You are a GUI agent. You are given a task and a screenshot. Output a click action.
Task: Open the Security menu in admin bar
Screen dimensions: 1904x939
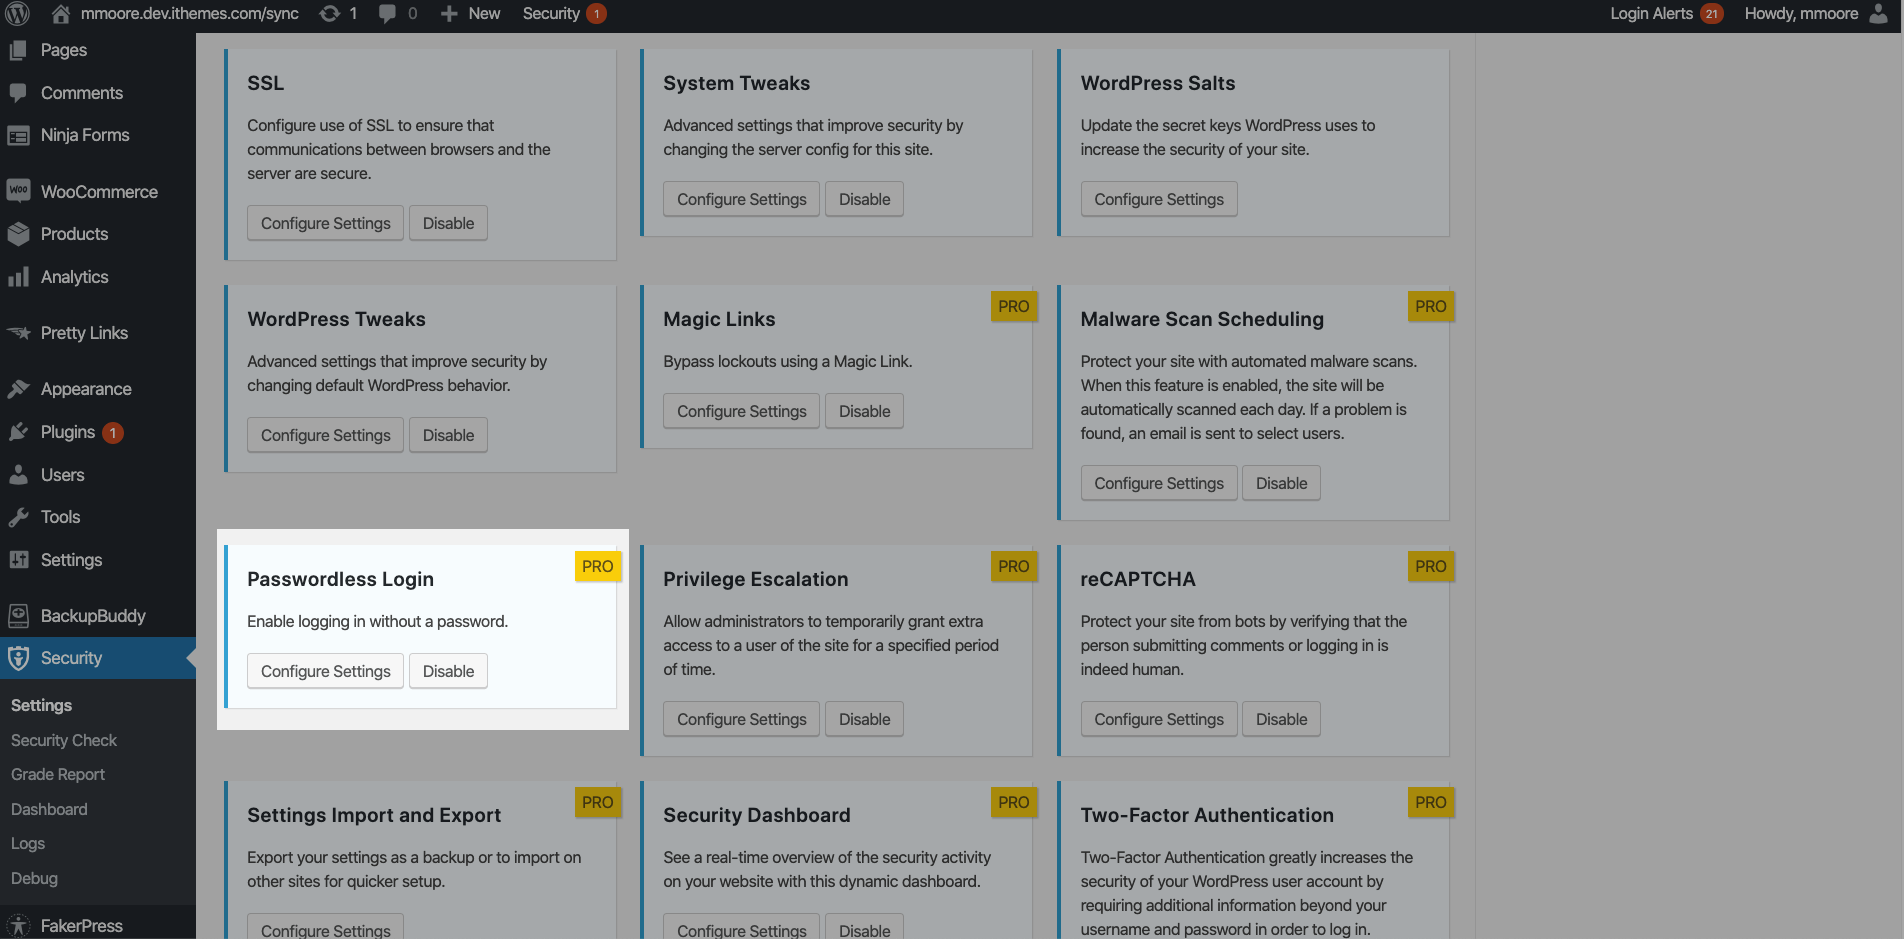pos(551,13)
